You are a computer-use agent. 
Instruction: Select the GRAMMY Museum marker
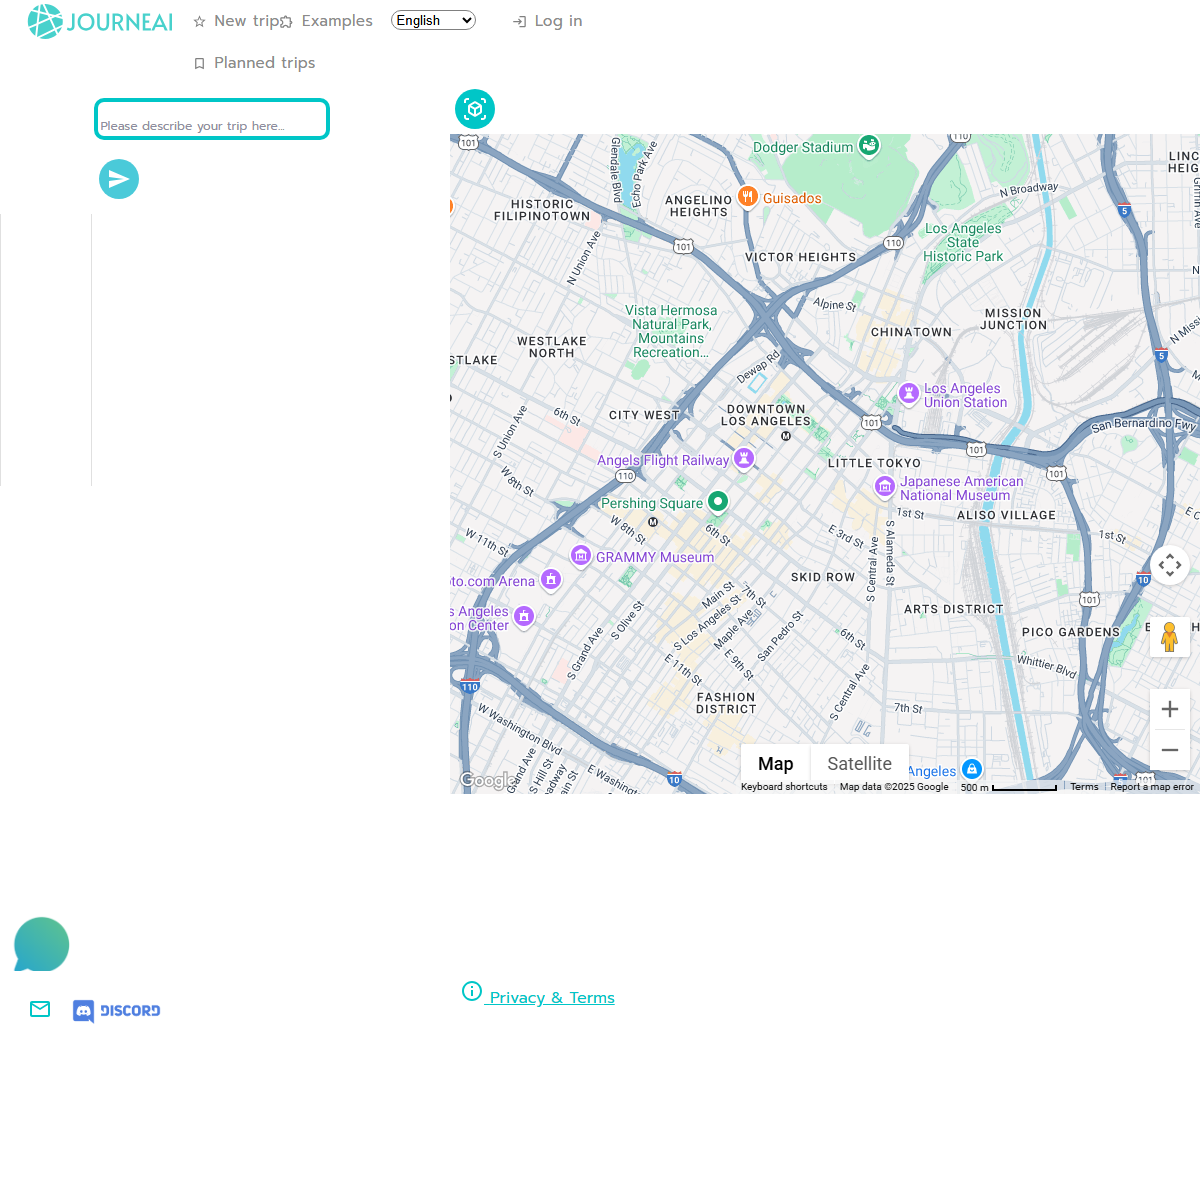coord(581,555)
